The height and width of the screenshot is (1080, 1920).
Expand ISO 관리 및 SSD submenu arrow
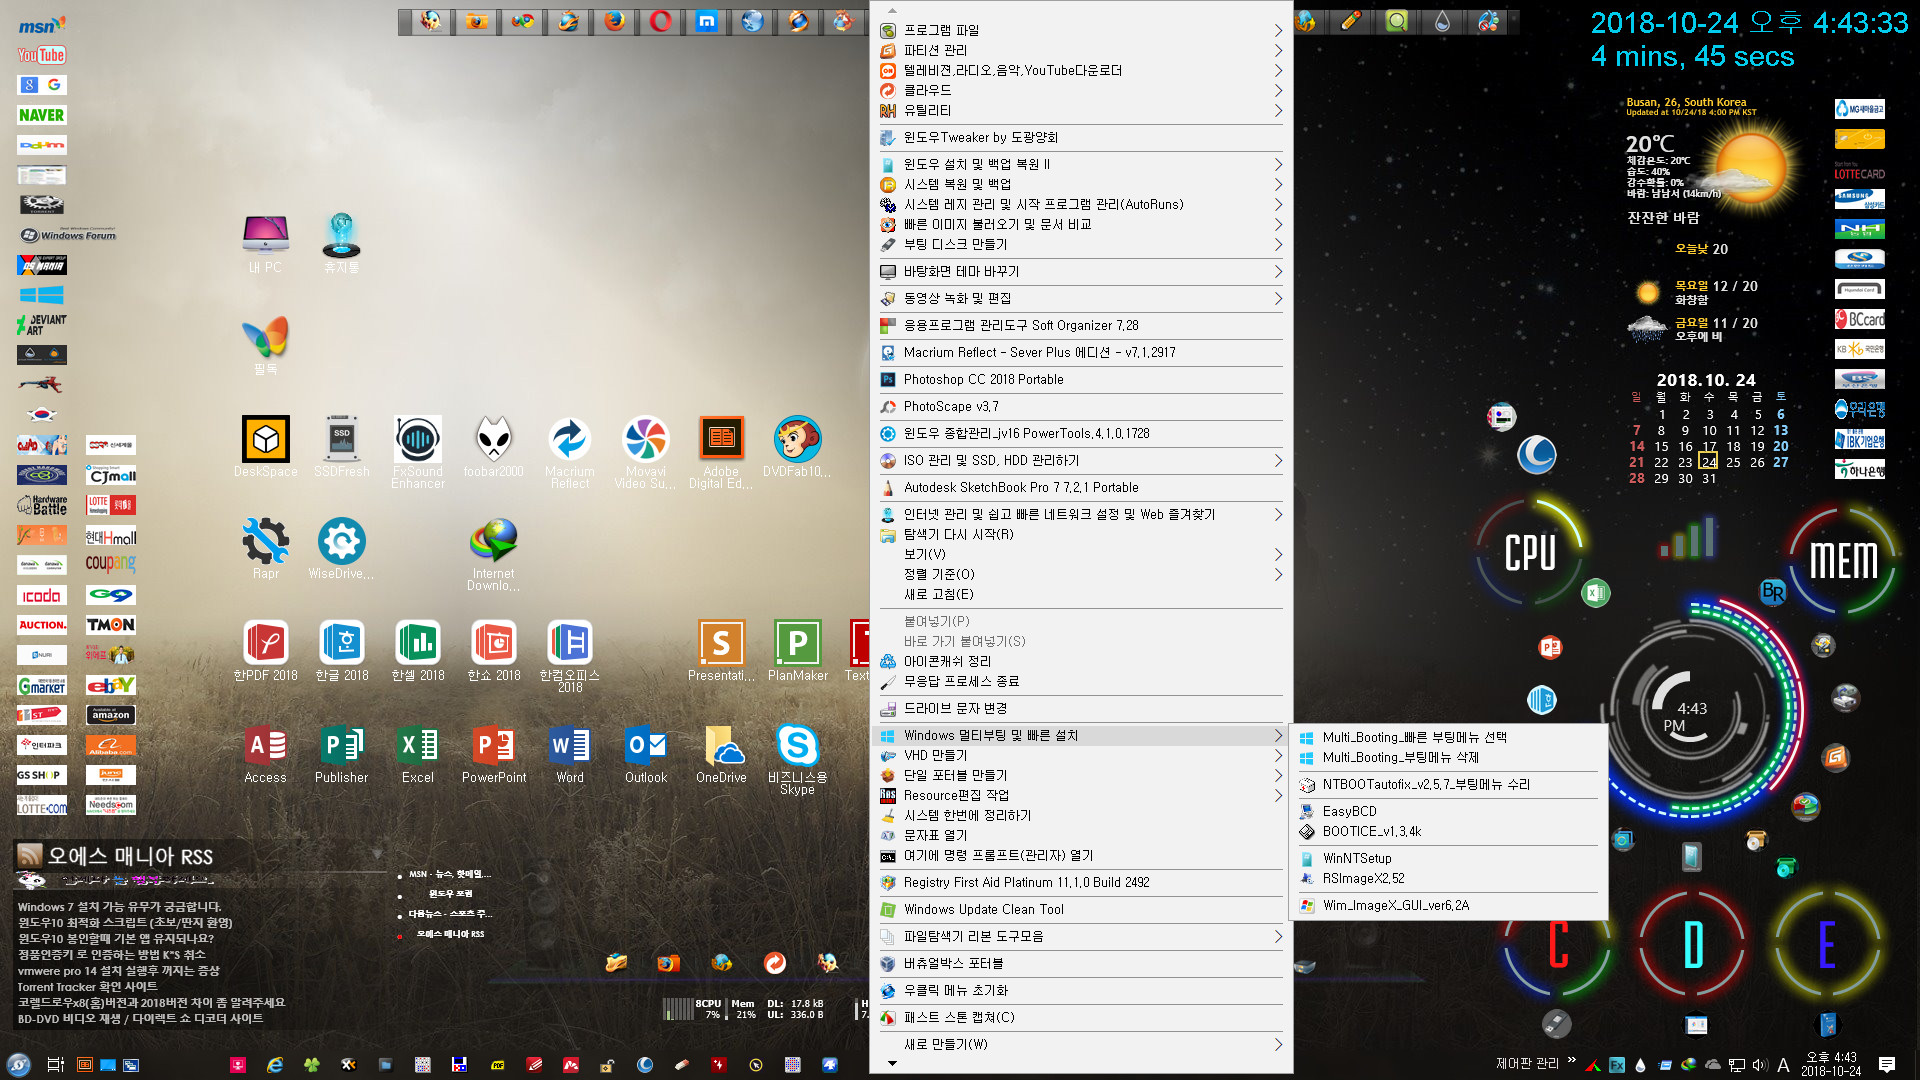(1278, 460)
